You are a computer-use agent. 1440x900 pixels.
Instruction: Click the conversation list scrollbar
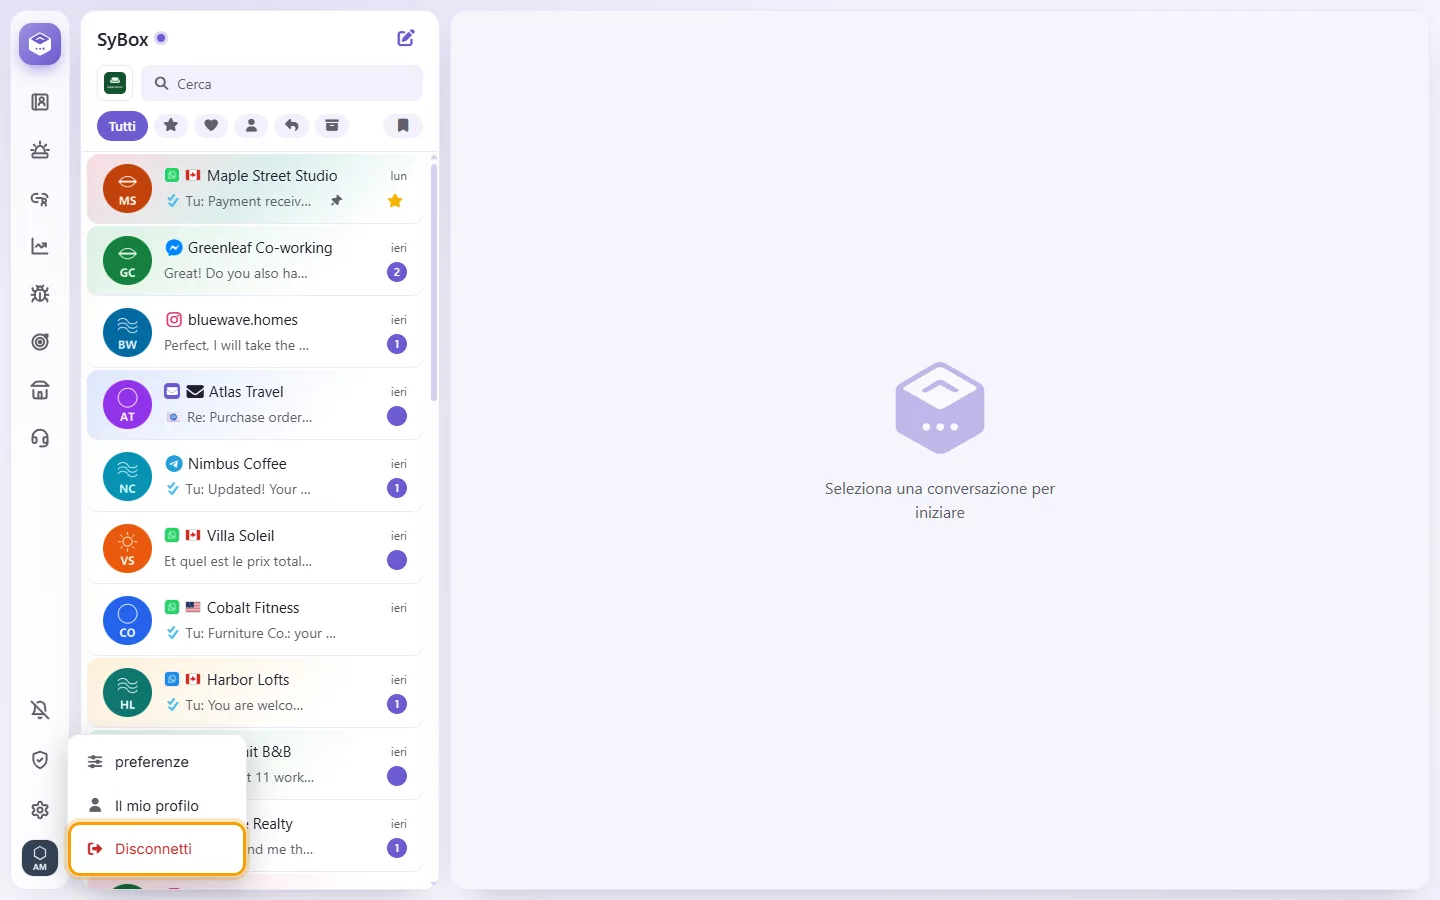(434, 283)
